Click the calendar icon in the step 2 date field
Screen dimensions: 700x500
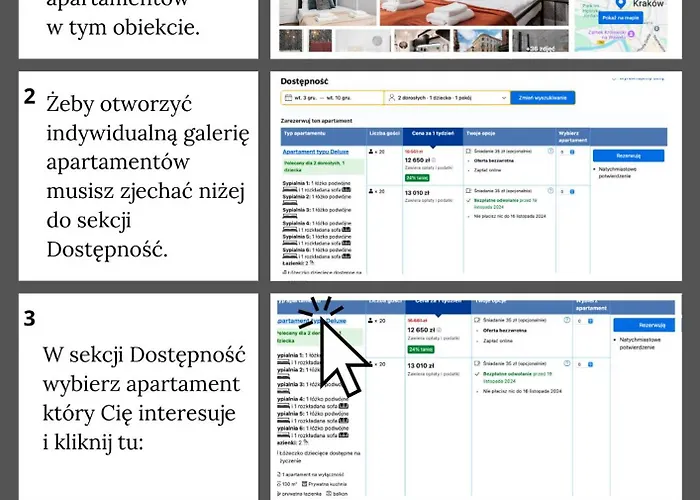coord(288,98)
